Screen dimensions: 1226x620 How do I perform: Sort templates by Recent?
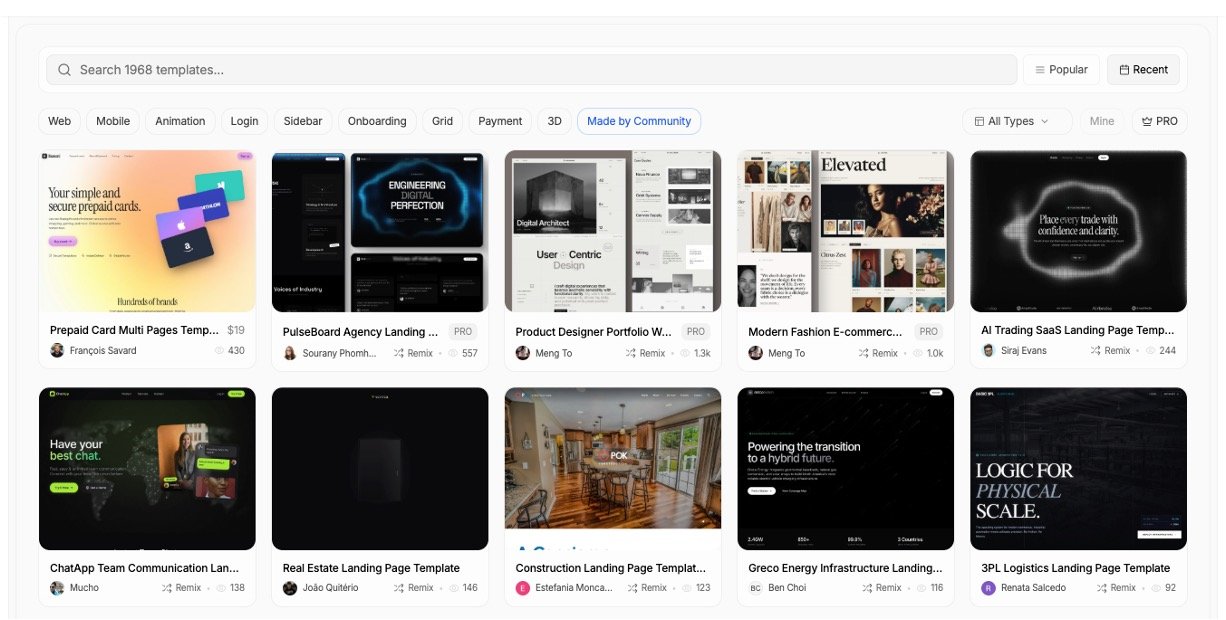click(x=1143, y=70)
